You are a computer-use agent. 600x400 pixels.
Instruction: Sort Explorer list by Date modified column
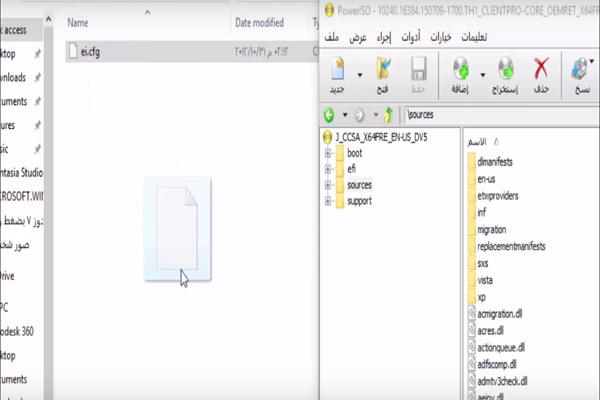(259, 23)
